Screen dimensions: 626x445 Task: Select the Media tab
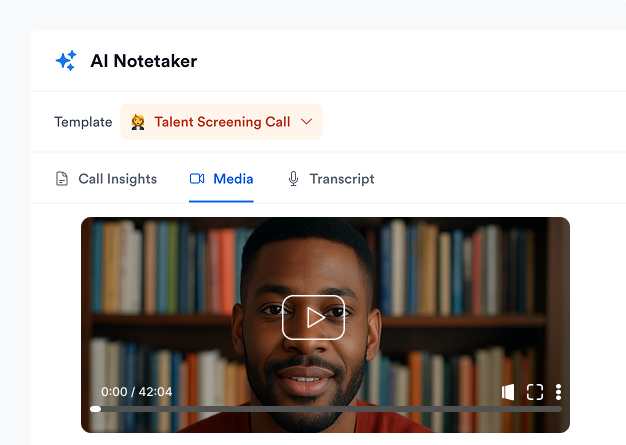click(221, 179)
